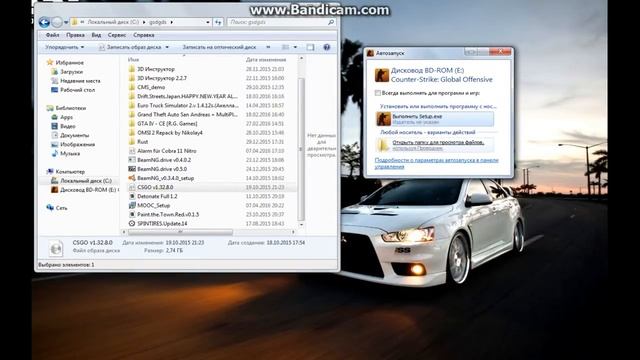Select Paint.the.Town.Red.v0.1.5 file
640x360 pixels.
(x=168, y=214)
